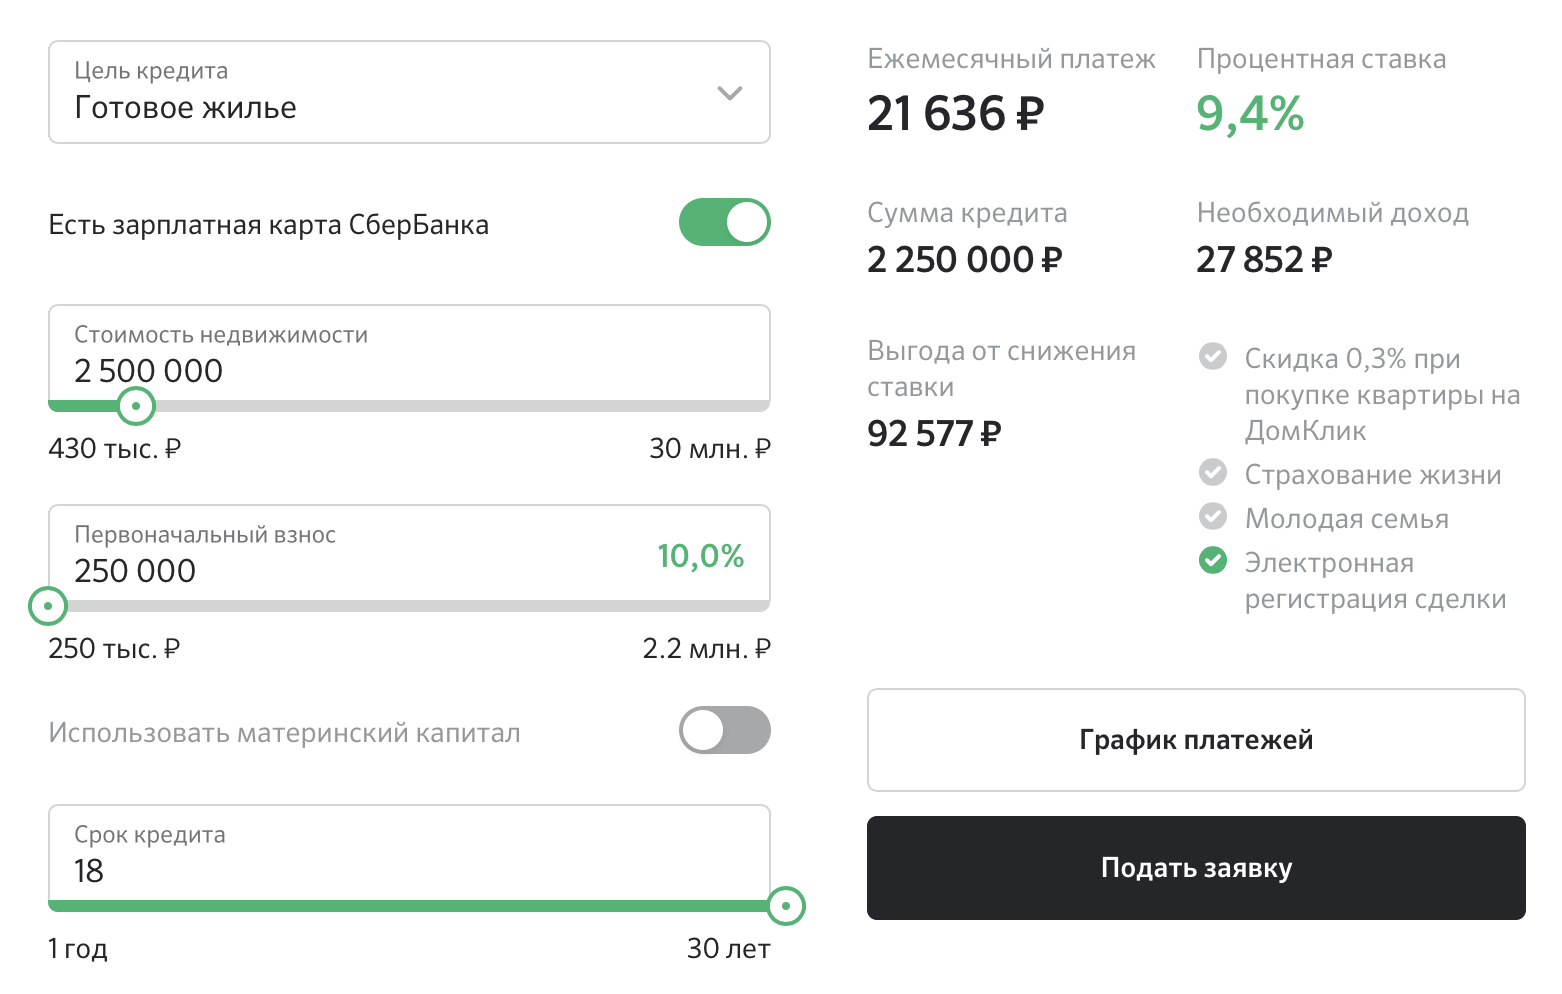The height and width of the screenshot is (994, 1562).
Task: Click the checkmark icon for Скидка 0,3% ДомКлик
Action: [x=1213, y=356]
